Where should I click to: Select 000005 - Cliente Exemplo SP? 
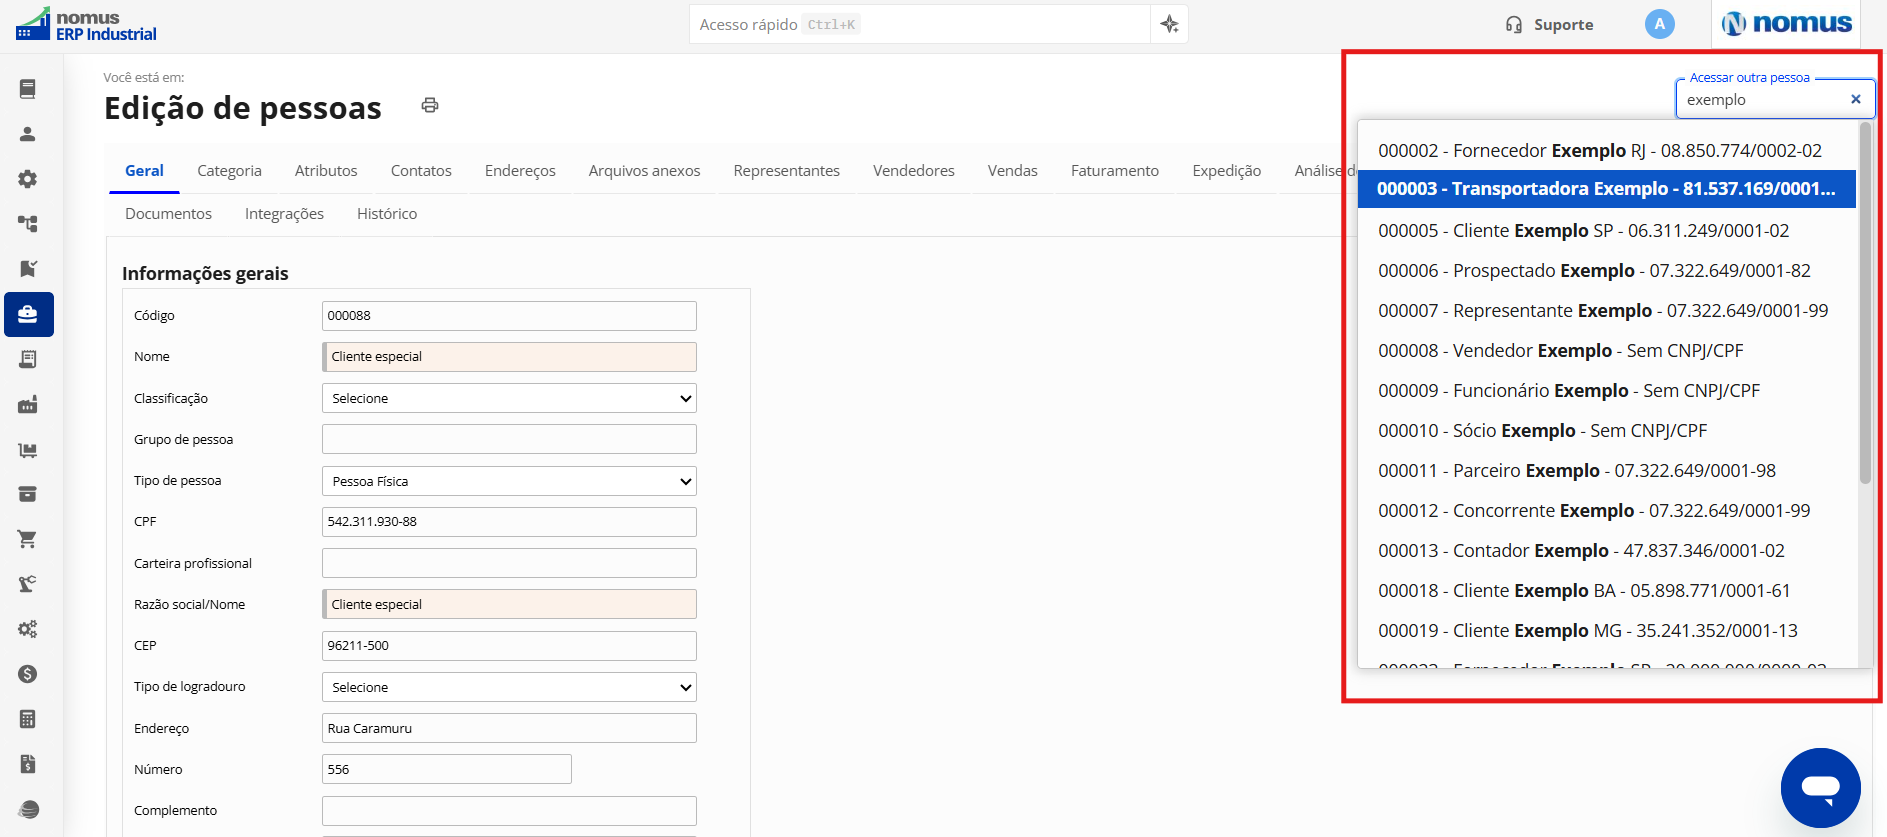click(1607, 230)
